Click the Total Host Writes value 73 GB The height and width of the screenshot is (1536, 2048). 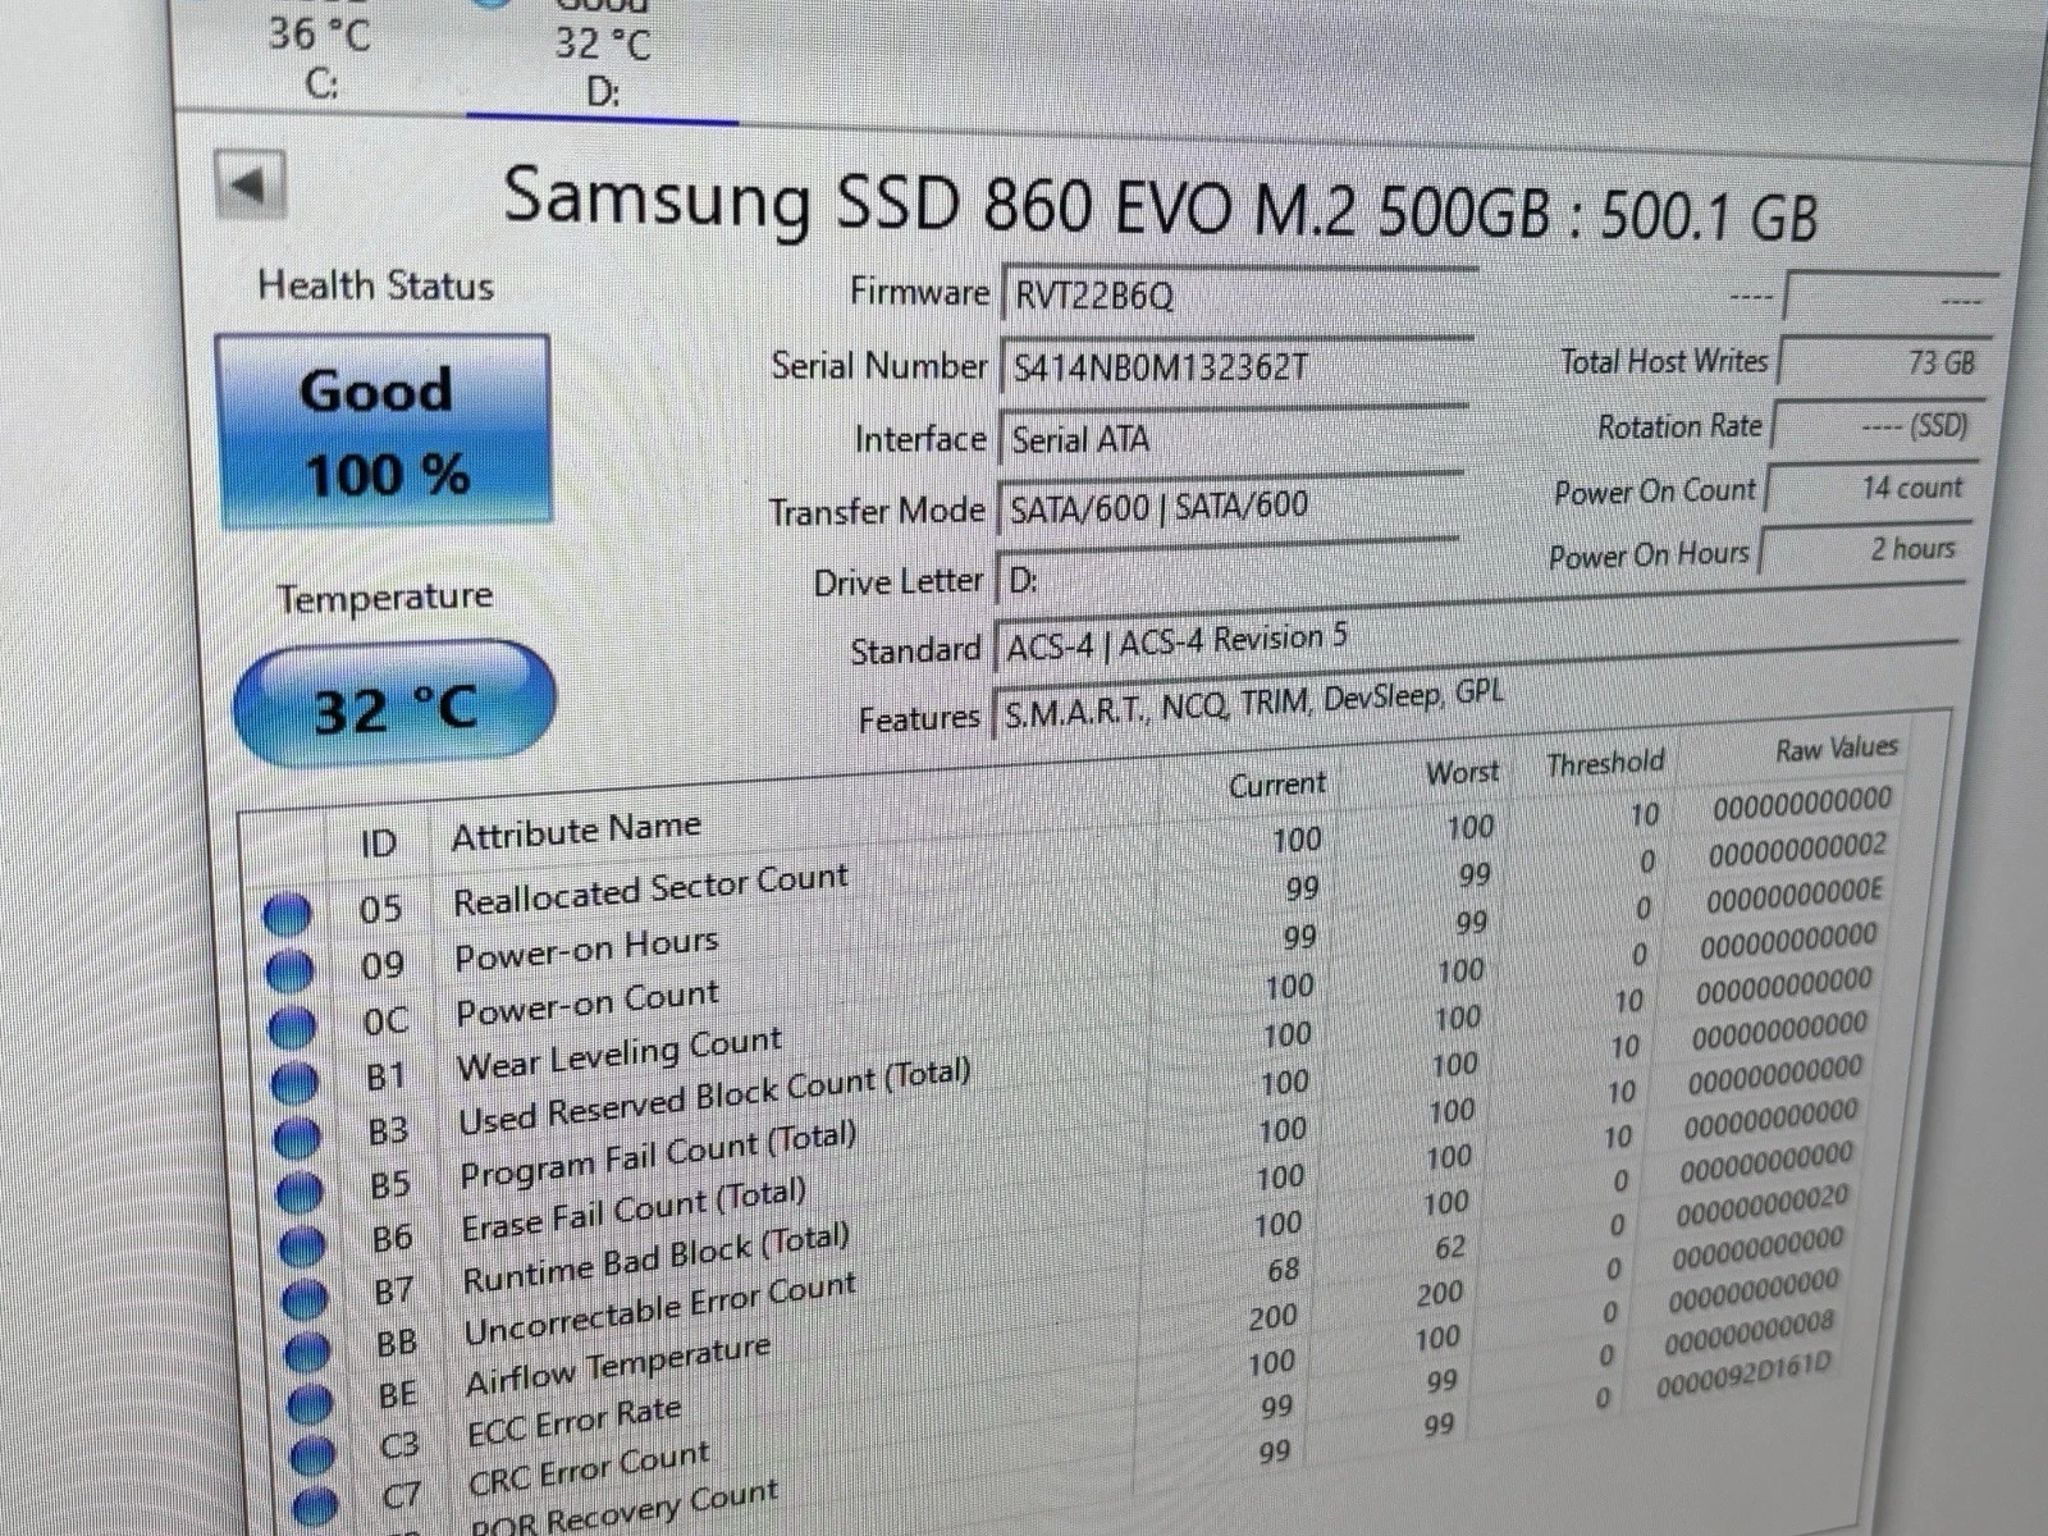1884,361
